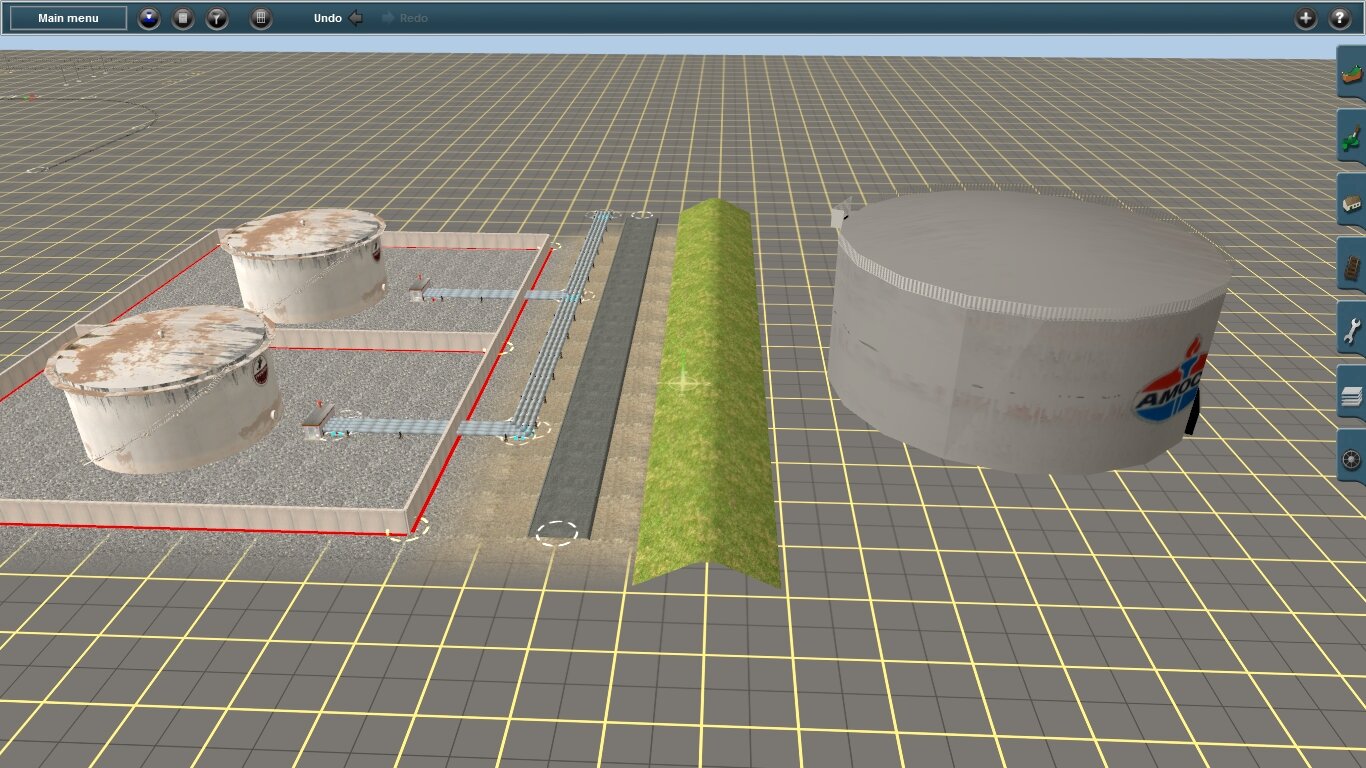The image size is (1366, 768).
Task: Open the help question mark
Action: [1340, 18]
